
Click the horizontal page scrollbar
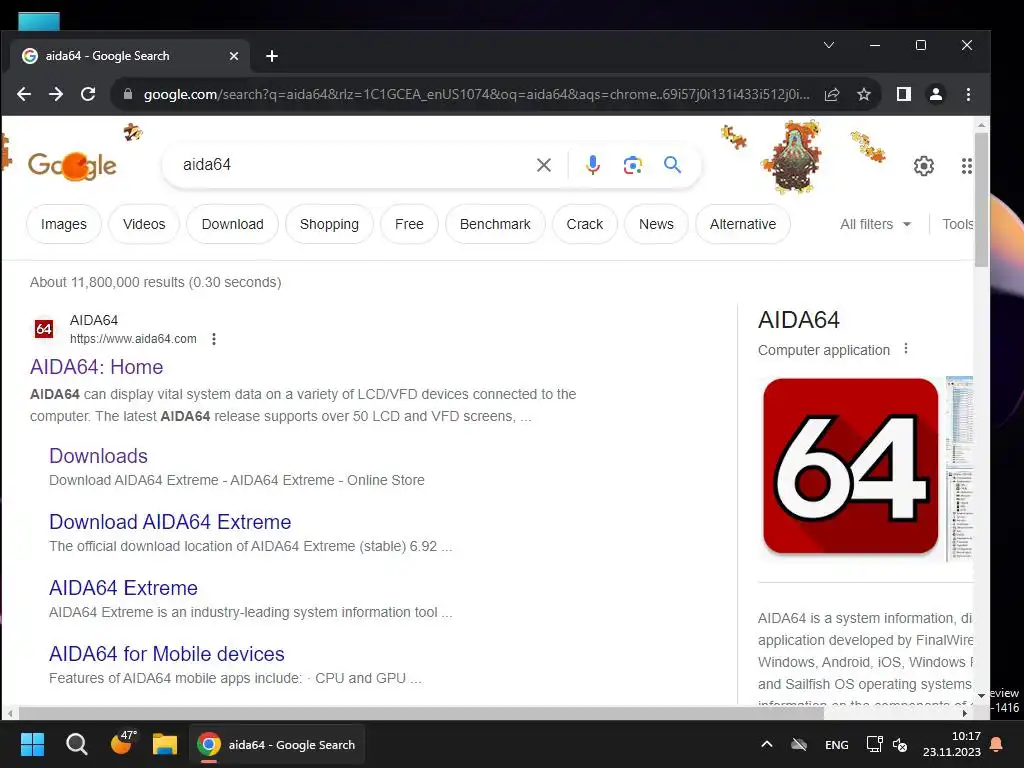[x=421, y=713]
